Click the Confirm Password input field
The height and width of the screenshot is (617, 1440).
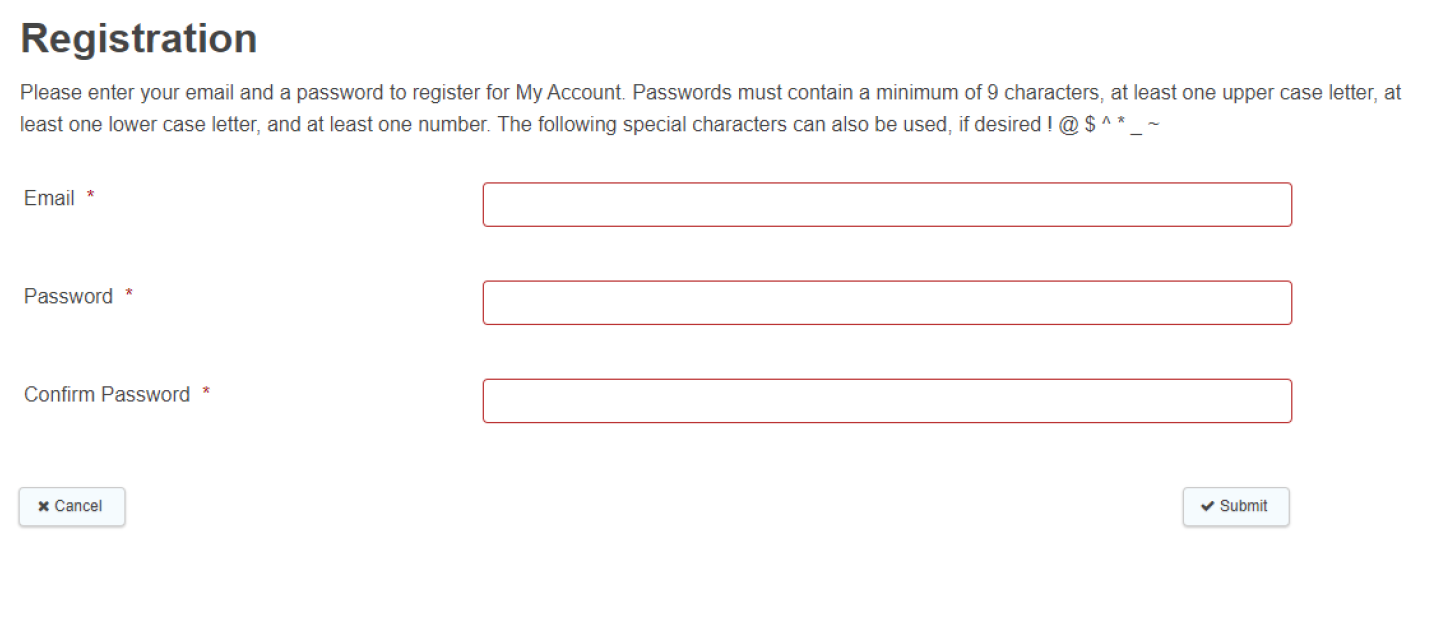886,400
